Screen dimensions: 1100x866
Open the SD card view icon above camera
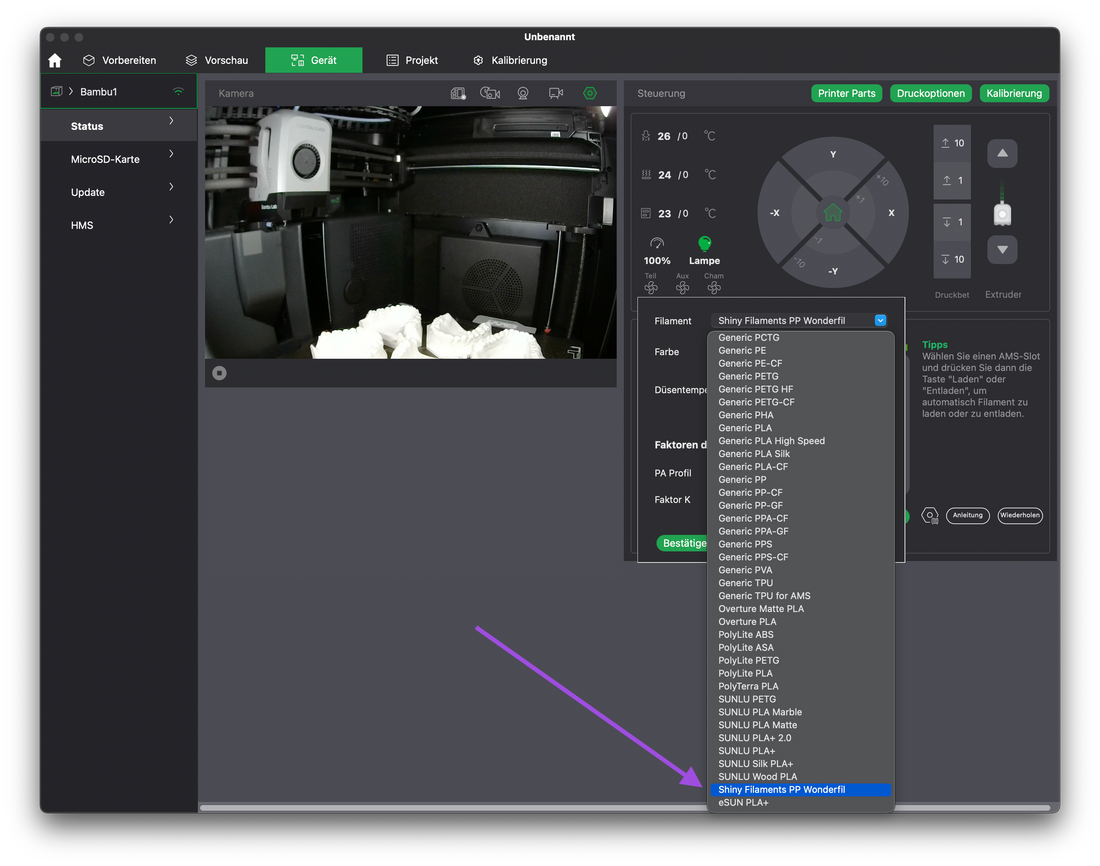tap(458, 93)
